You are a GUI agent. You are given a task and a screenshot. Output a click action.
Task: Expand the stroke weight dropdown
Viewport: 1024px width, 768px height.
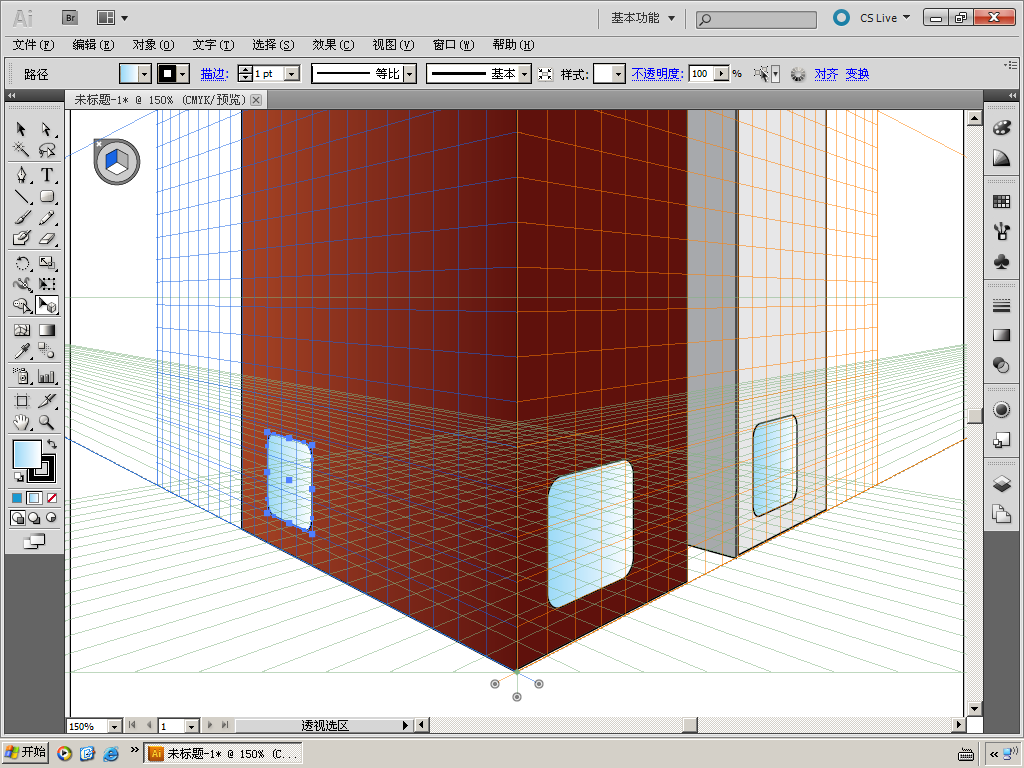pyautogui.click(x=292, y=74)
